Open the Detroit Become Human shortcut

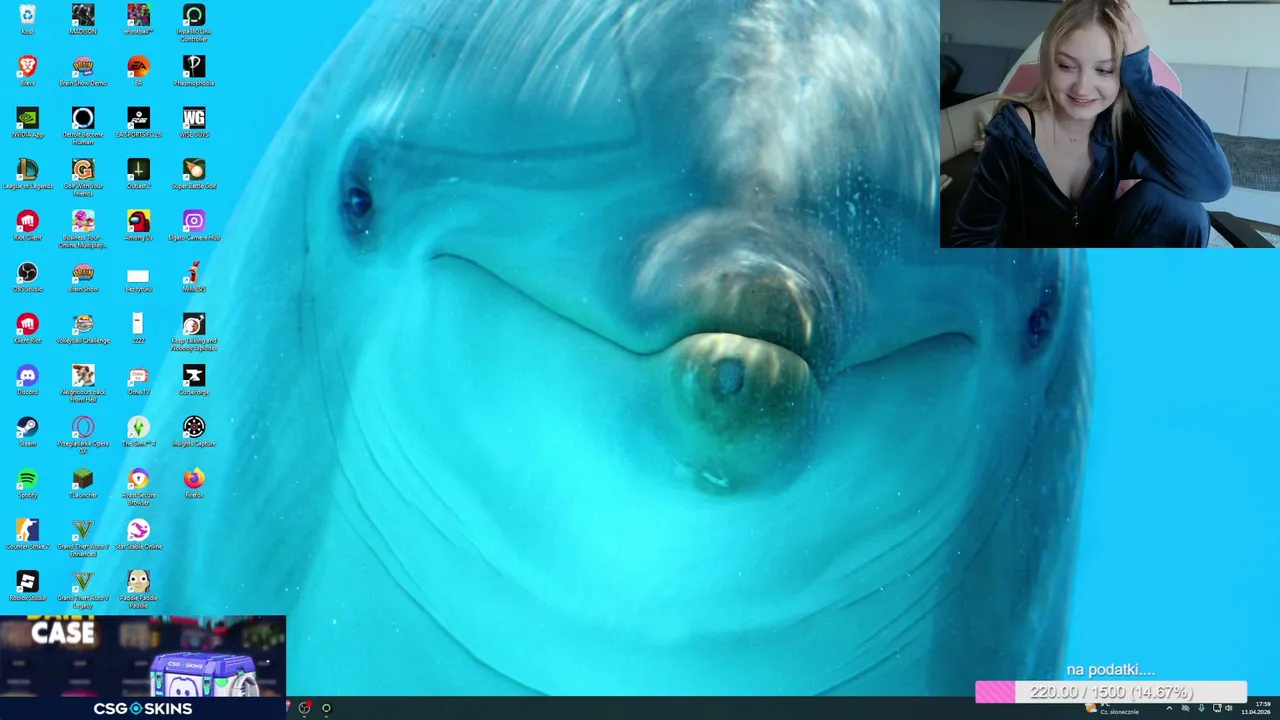click(83, 125)
